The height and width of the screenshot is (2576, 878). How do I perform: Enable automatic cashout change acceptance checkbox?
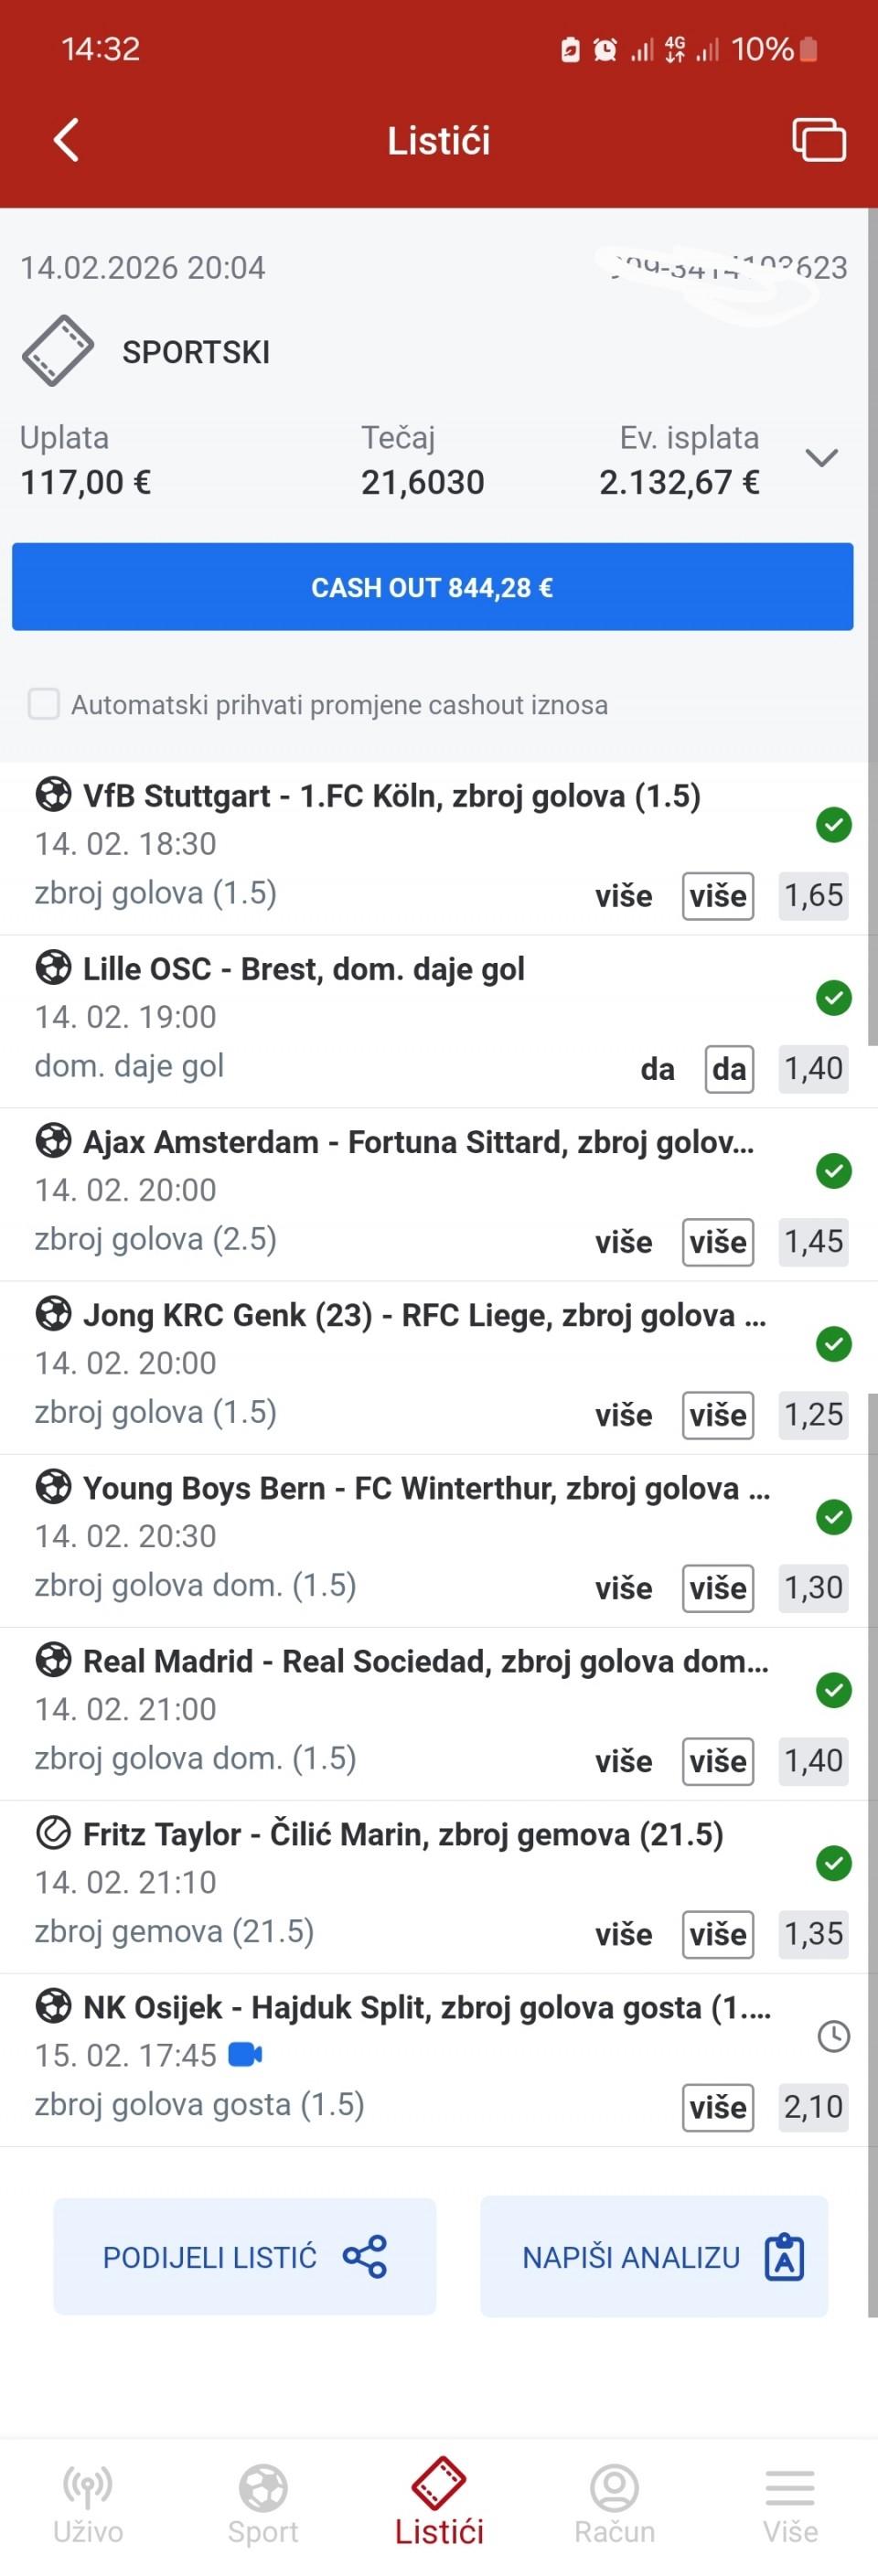click(44, 704)
